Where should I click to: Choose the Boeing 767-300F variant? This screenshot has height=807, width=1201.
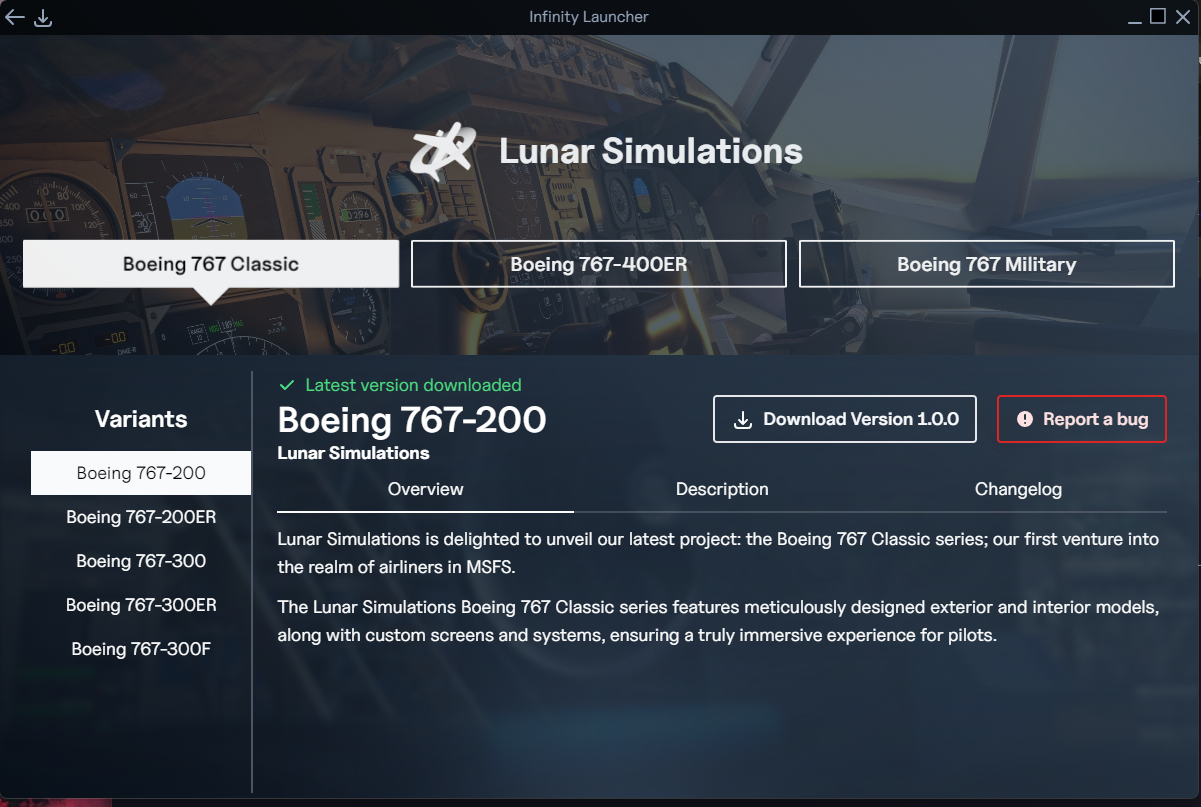(141, 649)
